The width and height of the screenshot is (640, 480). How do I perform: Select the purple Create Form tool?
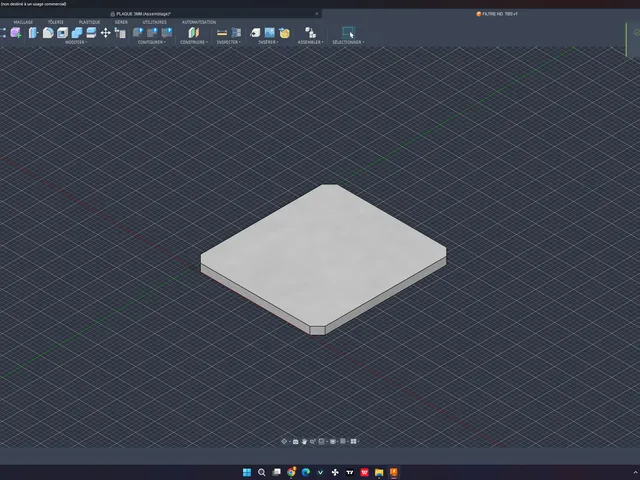click(x=16, y=33)
